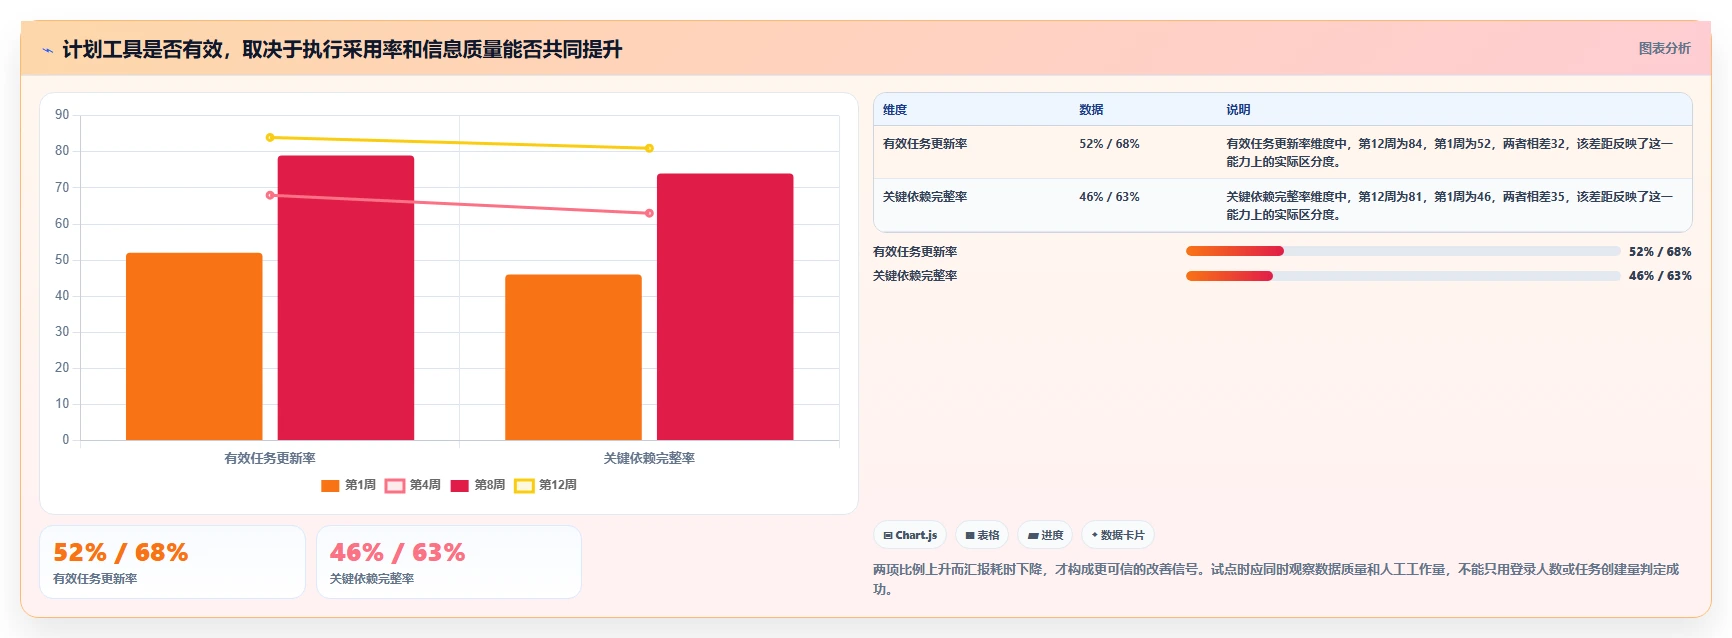
Task: Toggle the 第12周 legend item
Action: 546,485
